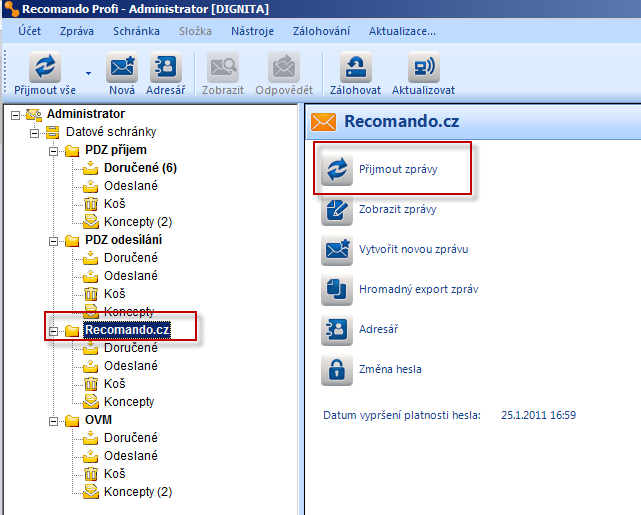Click the Aktualizovat toolbar icon
641x515 pixels.
424,67
